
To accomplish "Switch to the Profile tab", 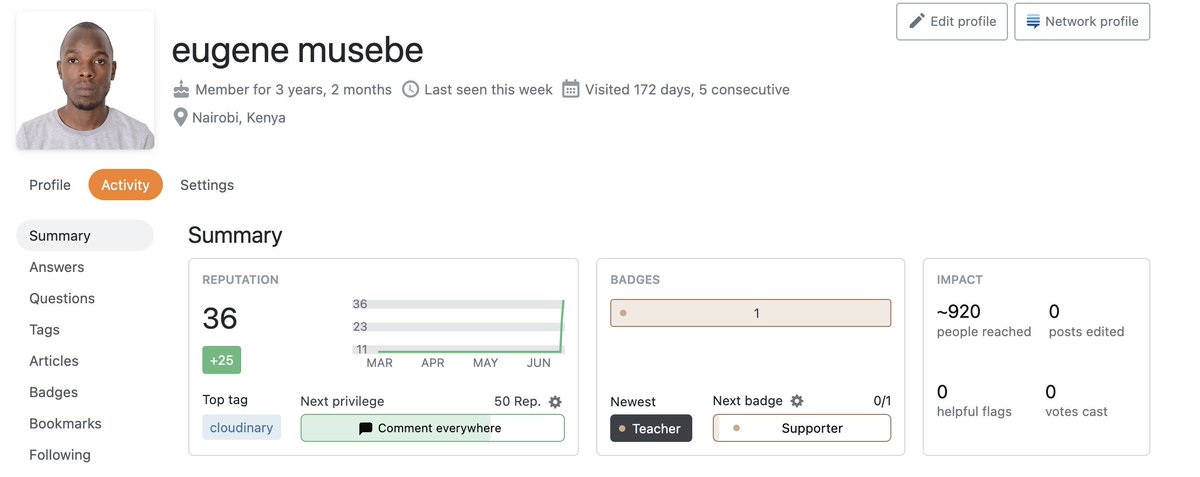I will [50, 185].
